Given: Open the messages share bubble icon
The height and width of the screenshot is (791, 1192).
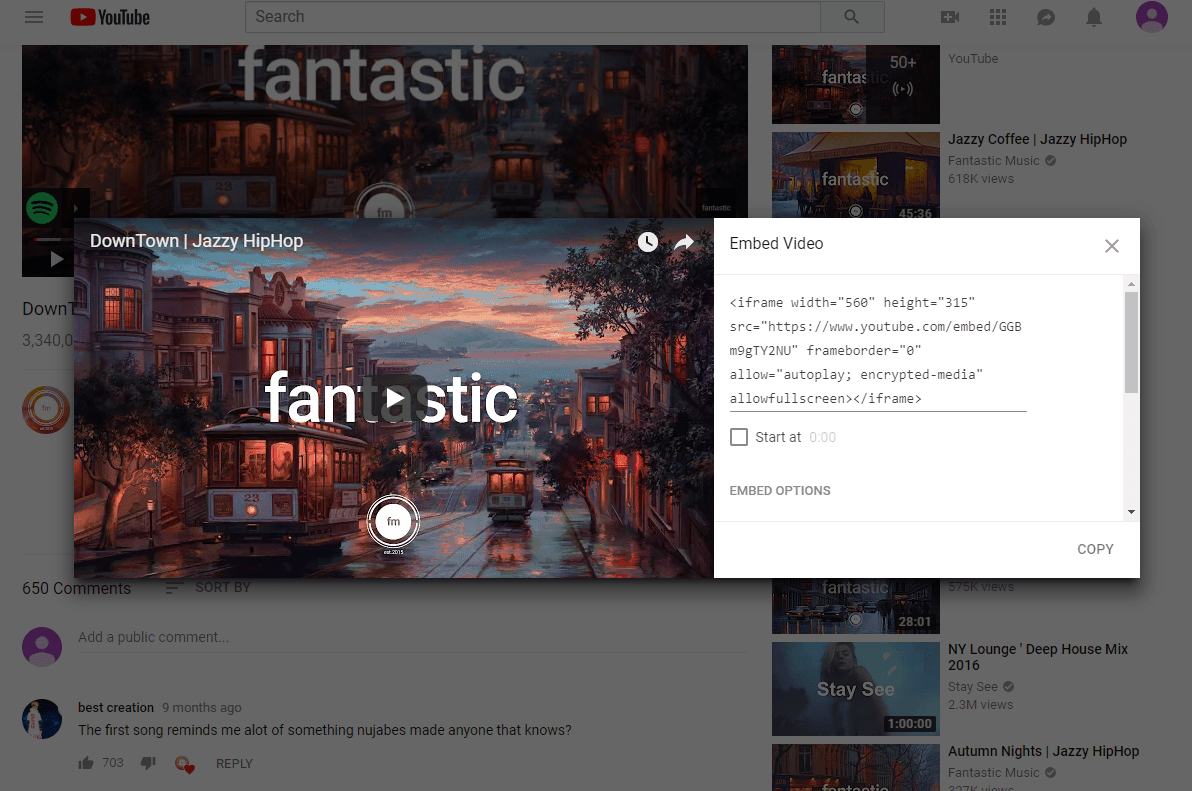Looking at the screenshot, I should coord(1046,17).
